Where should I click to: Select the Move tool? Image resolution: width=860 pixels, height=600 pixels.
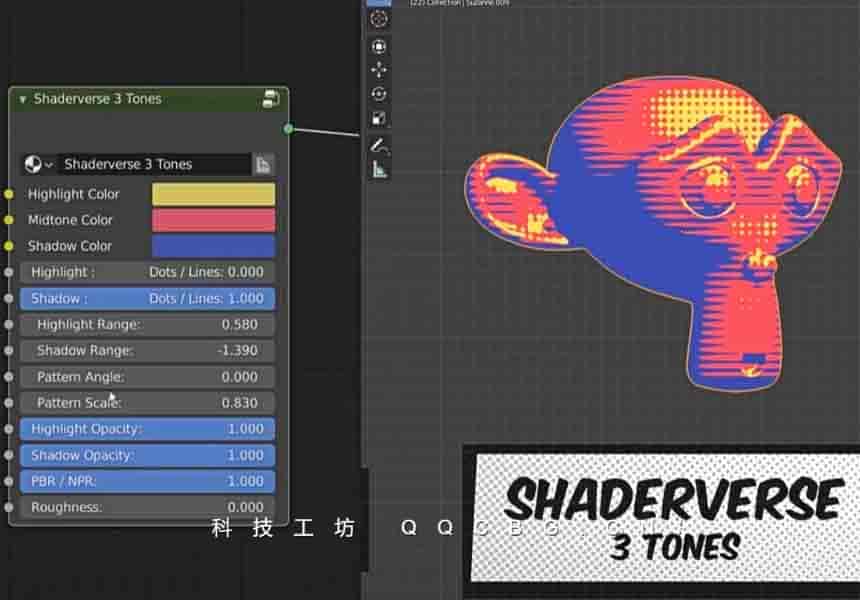click(x=379, y=70)
